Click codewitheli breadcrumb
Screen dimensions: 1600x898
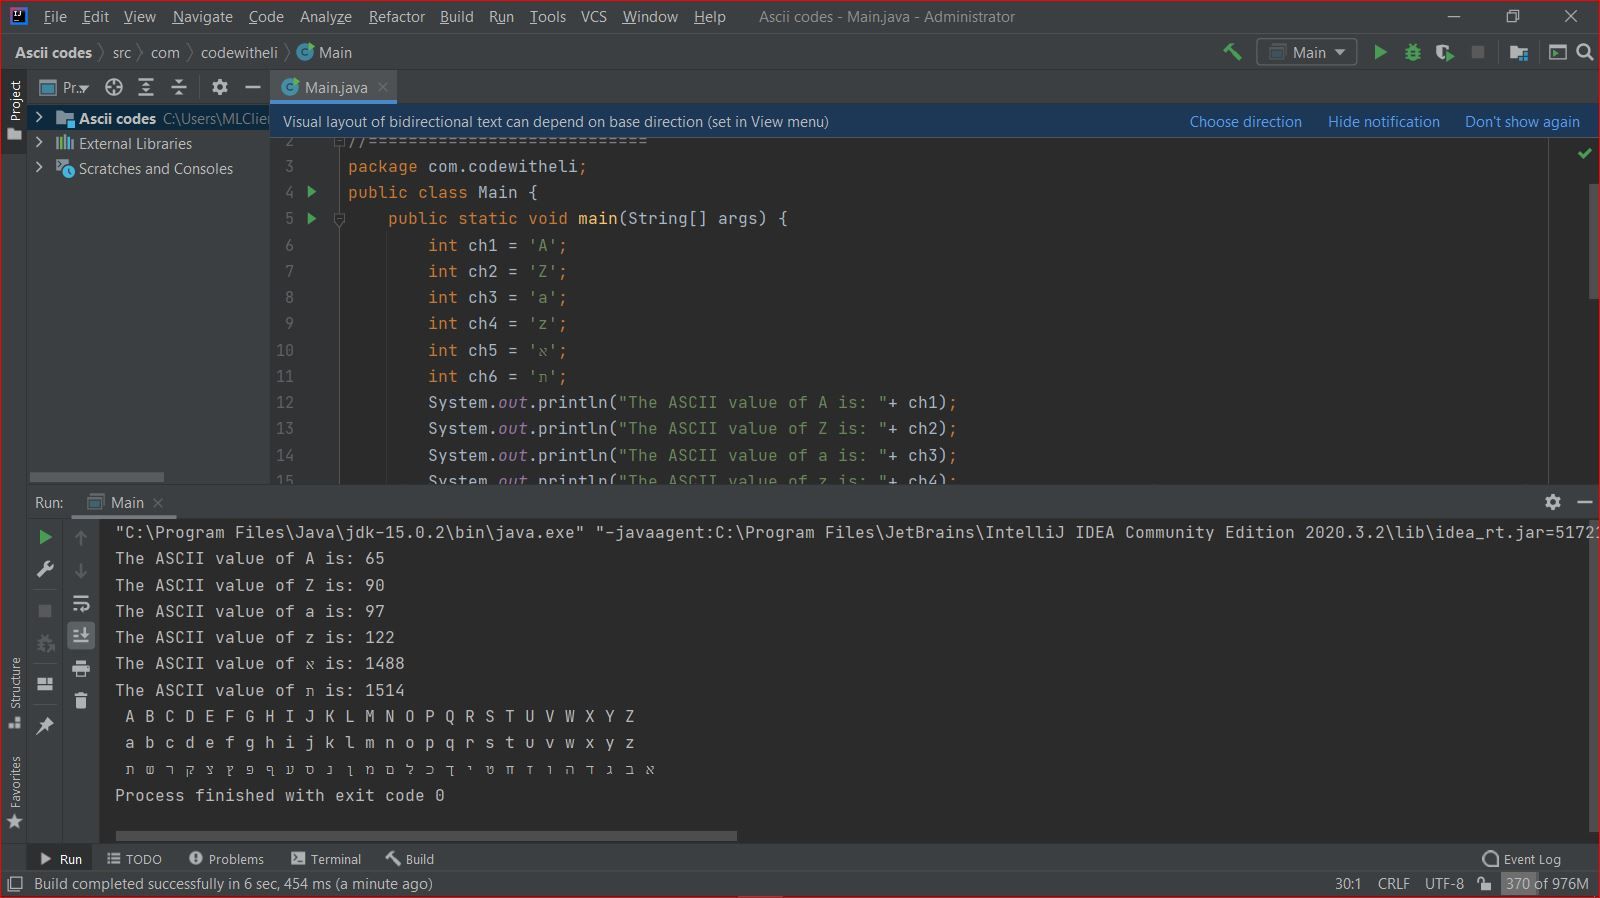pyautogui.click(x=239, y=52)
